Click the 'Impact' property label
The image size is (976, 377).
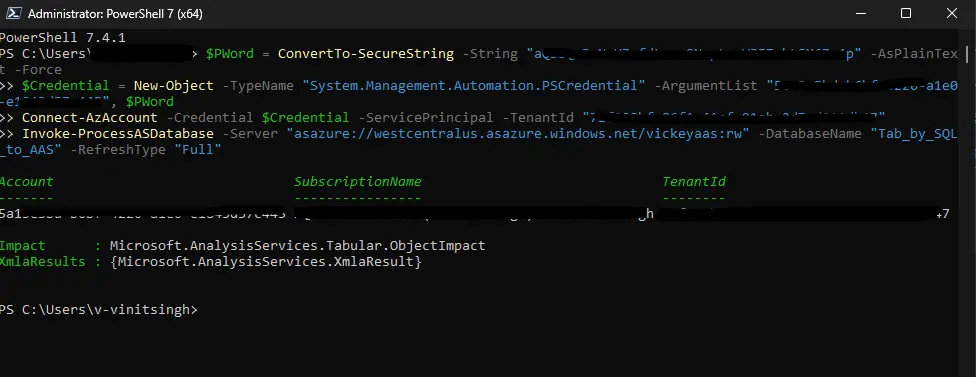click(x=22, y=246)
